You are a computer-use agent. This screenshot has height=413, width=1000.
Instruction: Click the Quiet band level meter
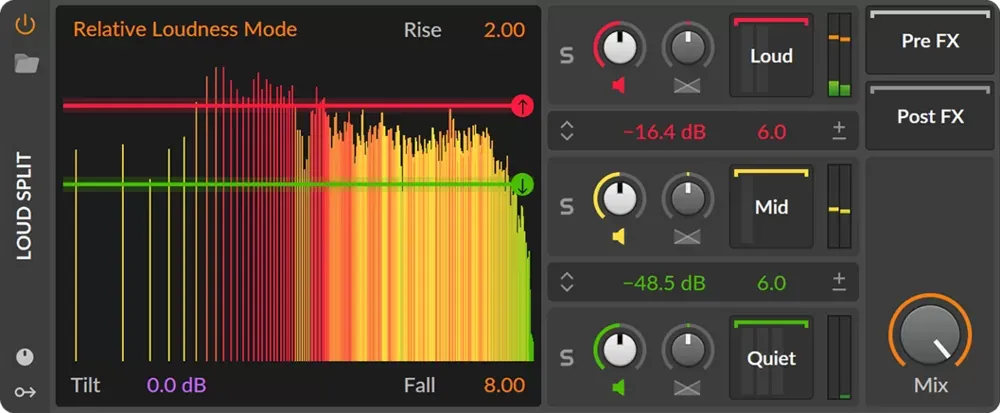coord(839,358)
